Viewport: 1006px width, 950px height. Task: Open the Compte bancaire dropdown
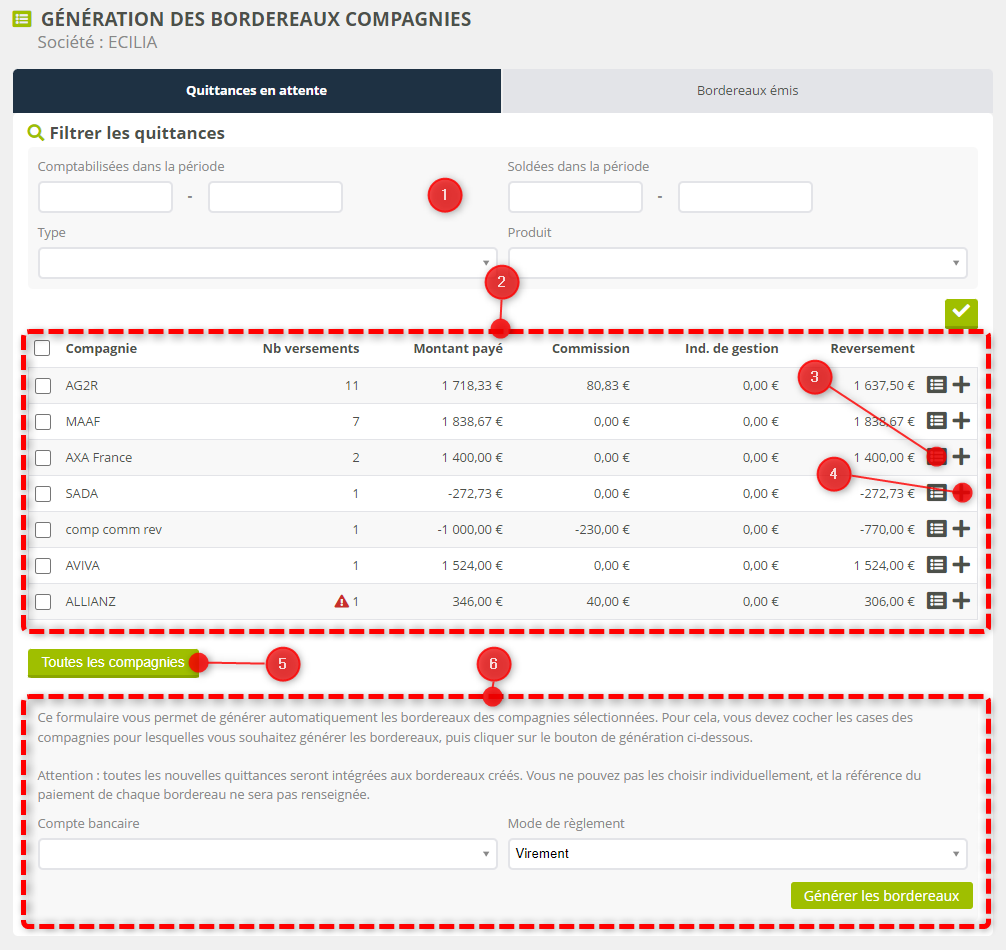point(267,854)
